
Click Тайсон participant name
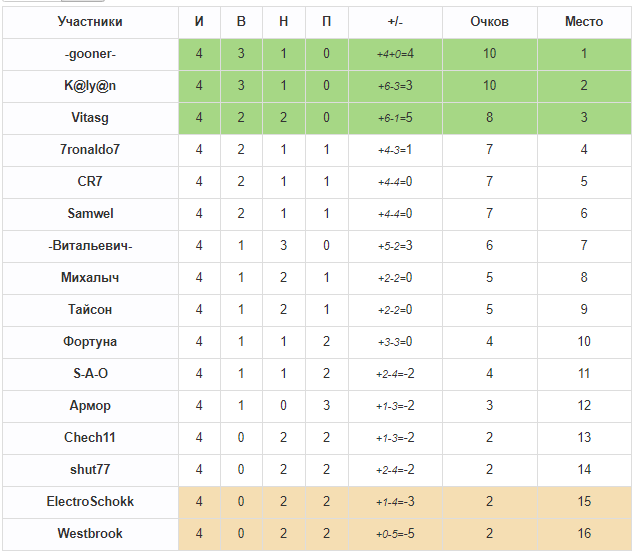pos(90,309)
